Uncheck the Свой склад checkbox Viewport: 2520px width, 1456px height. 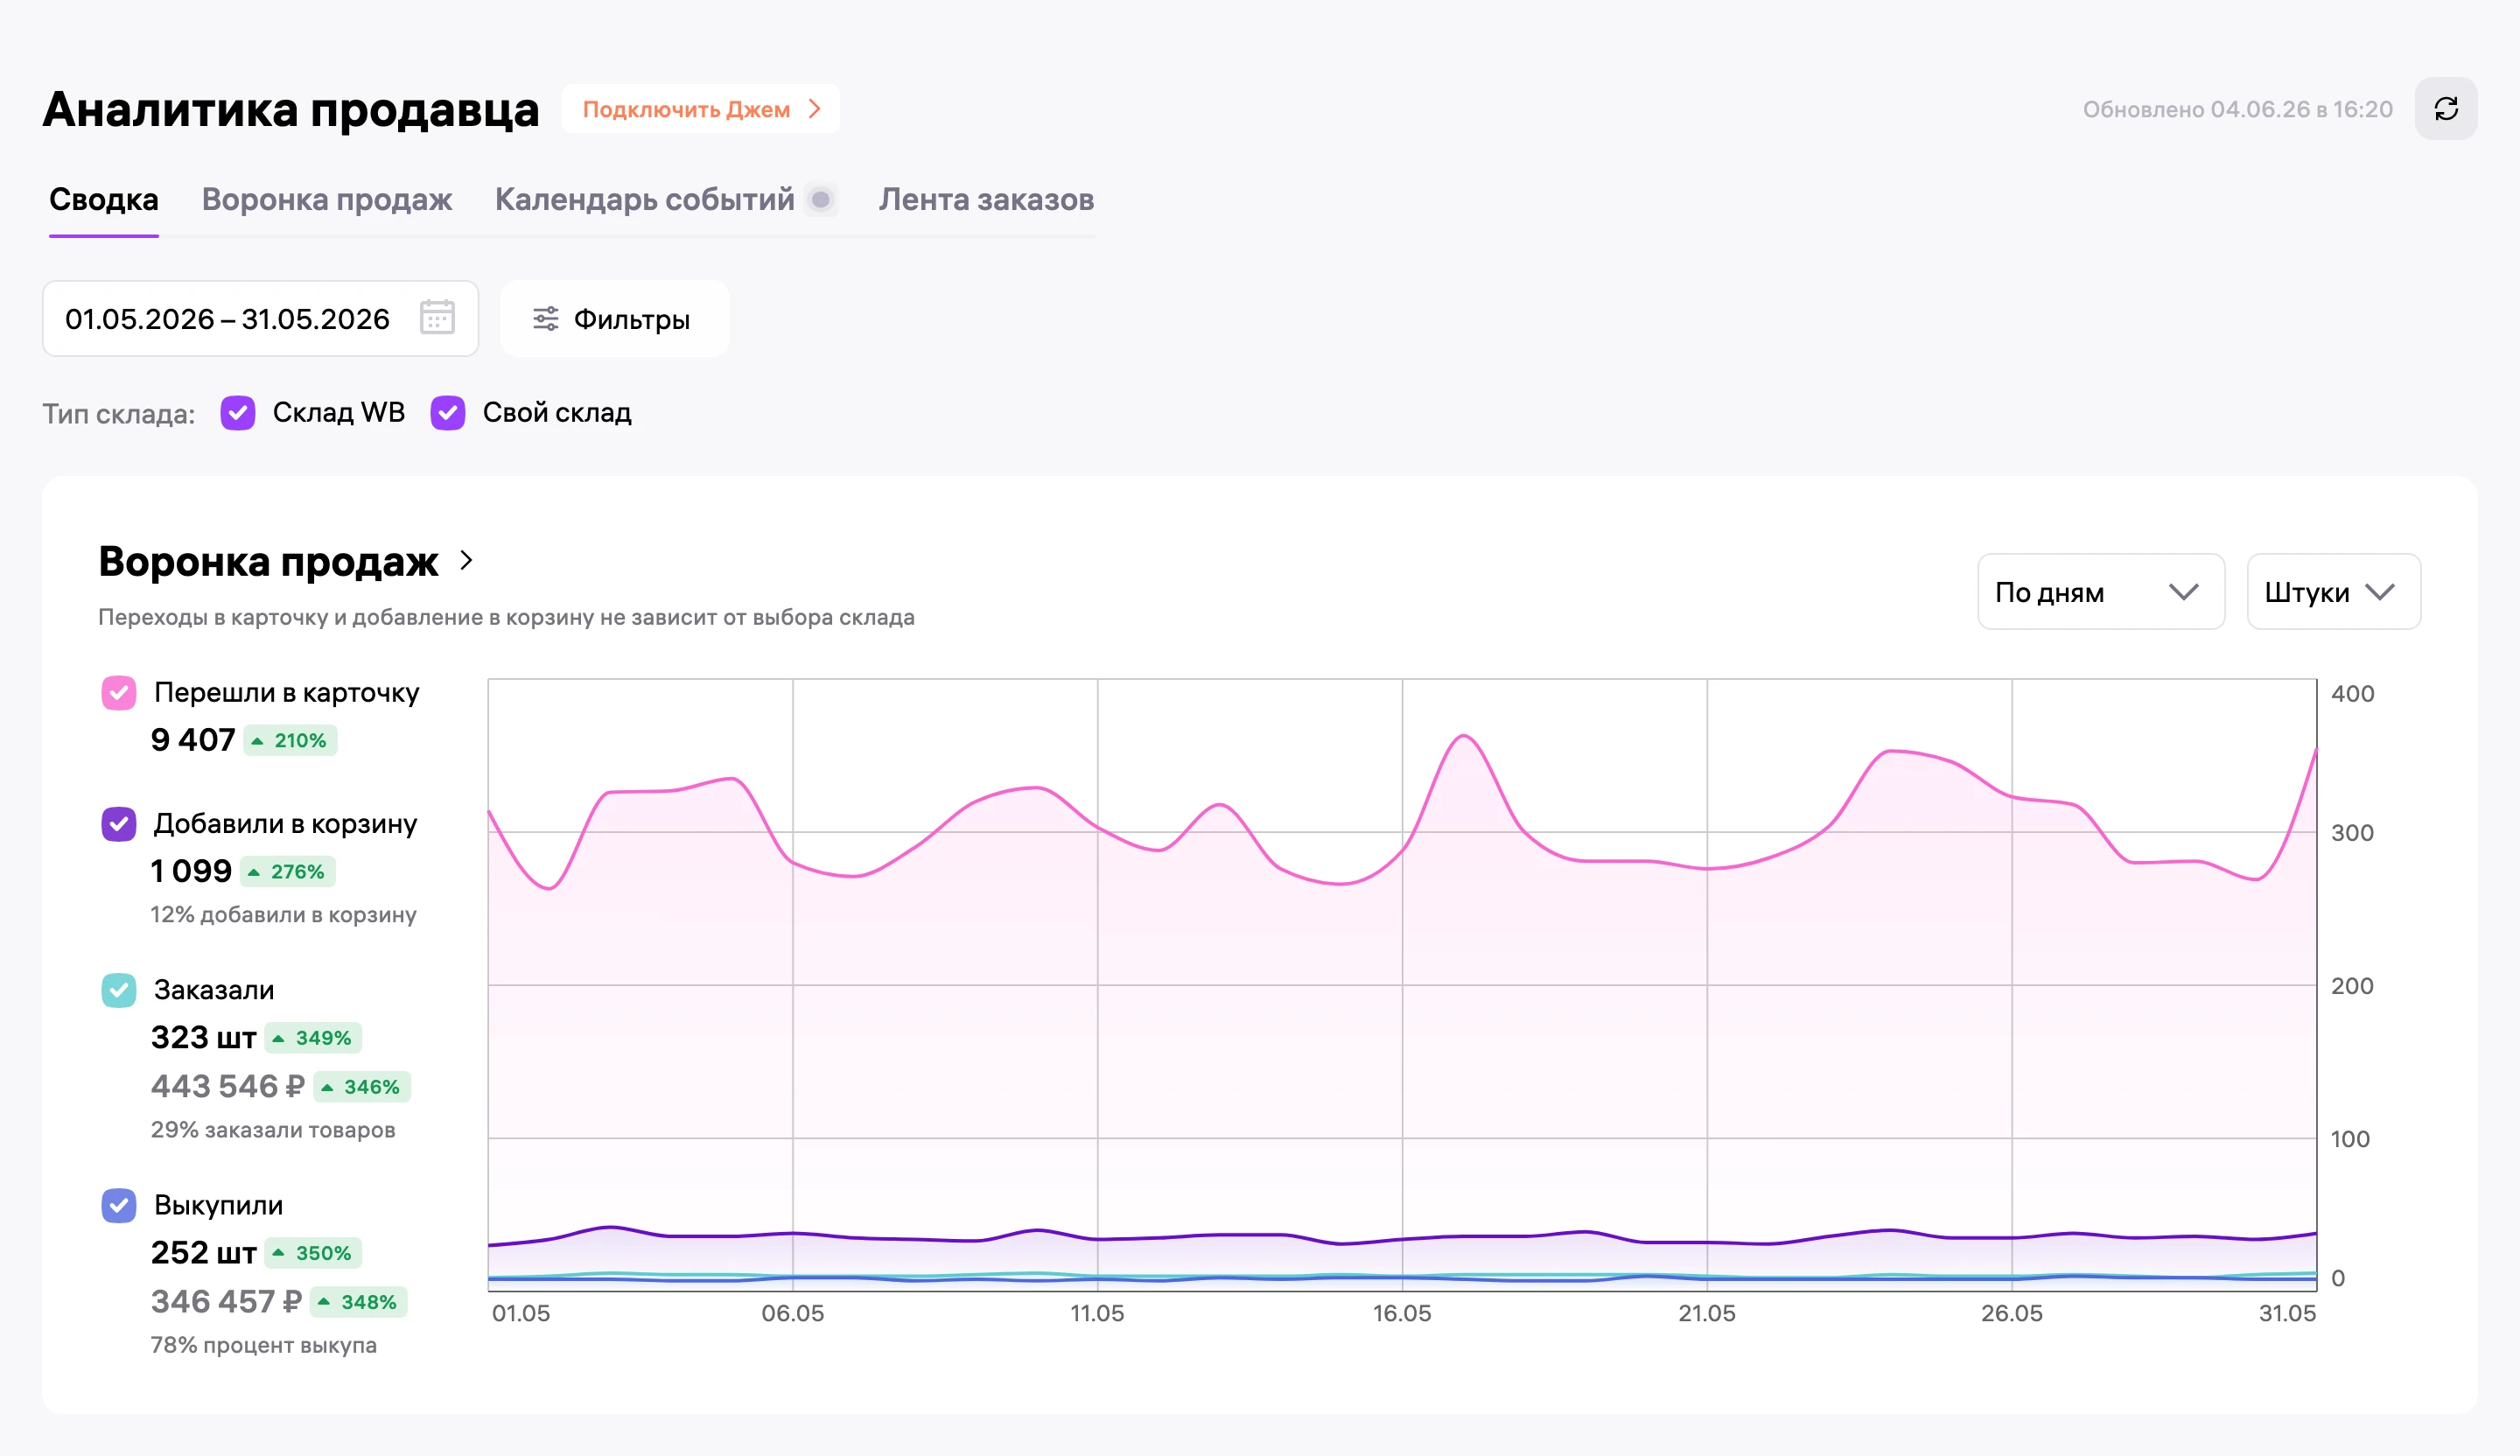click(448, 413)
